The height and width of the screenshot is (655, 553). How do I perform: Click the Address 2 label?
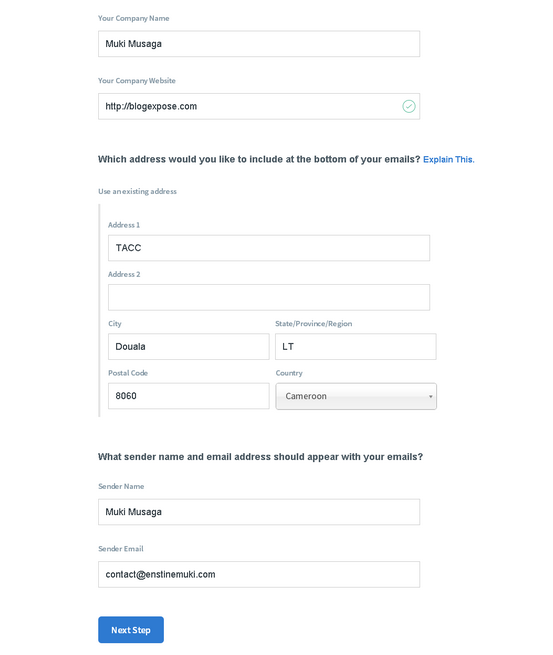pyautogui.click(x=124, y=274)
